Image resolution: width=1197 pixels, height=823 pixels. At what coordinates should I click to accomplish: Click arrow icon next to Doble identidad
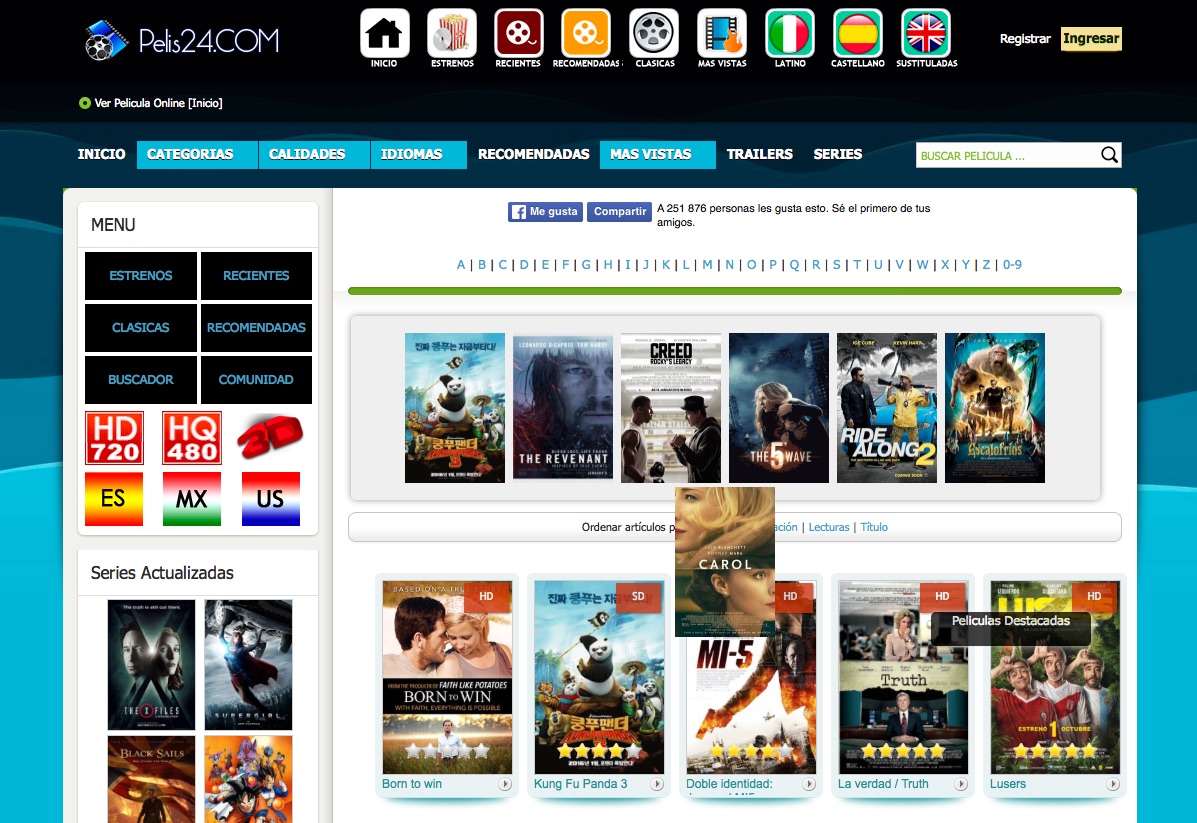point(809,784)
